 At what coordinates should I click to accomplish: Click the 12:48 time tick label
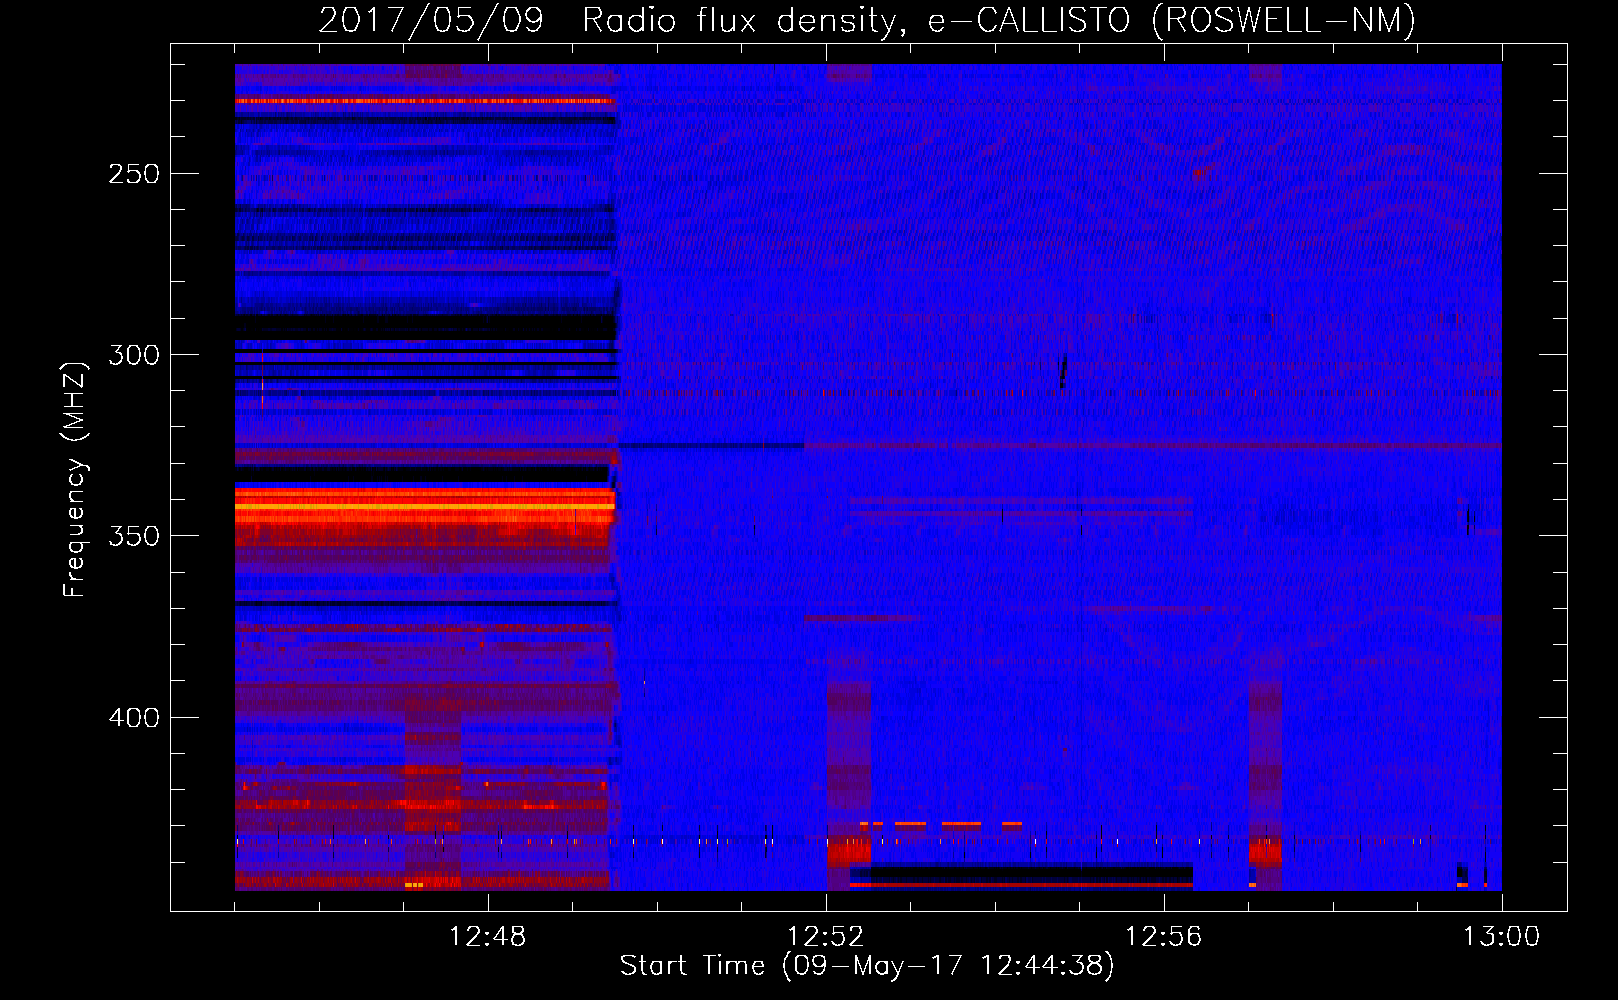487,937
